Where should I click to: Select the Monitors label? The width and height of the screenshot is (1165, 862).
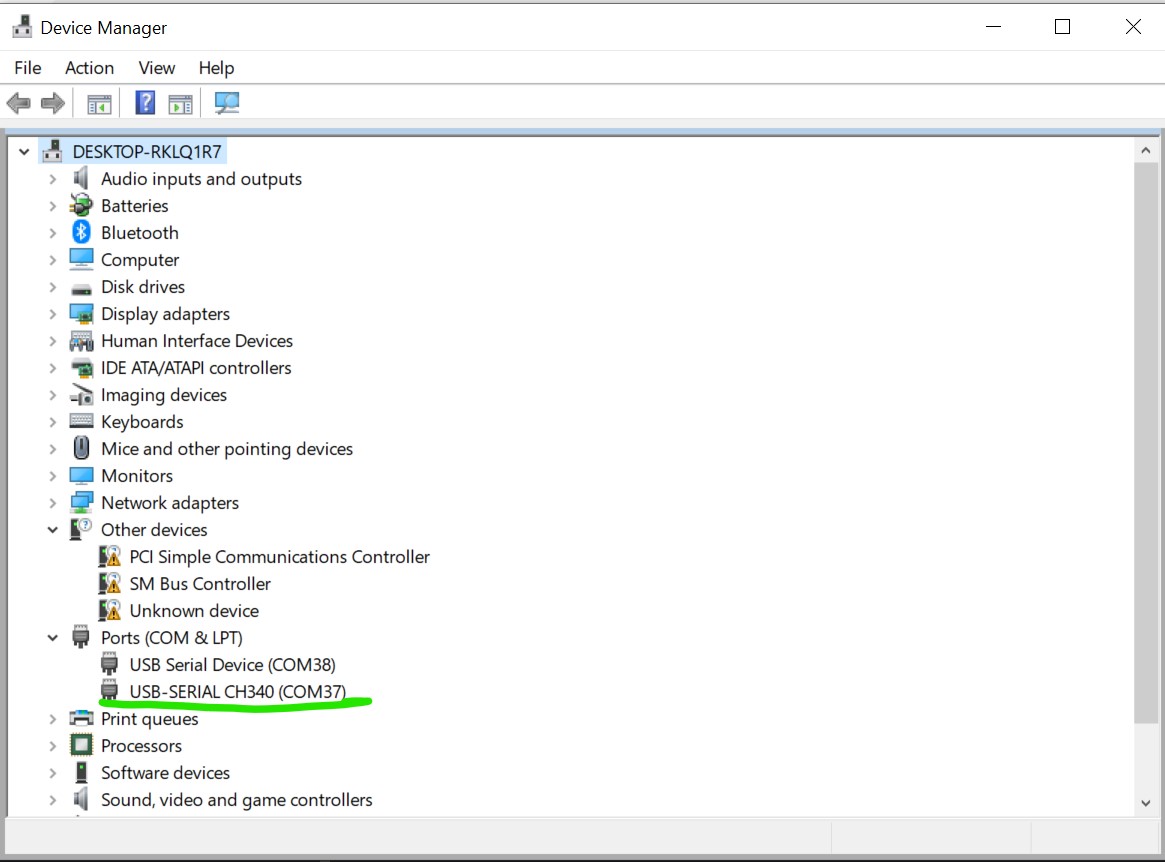point(137,476)
